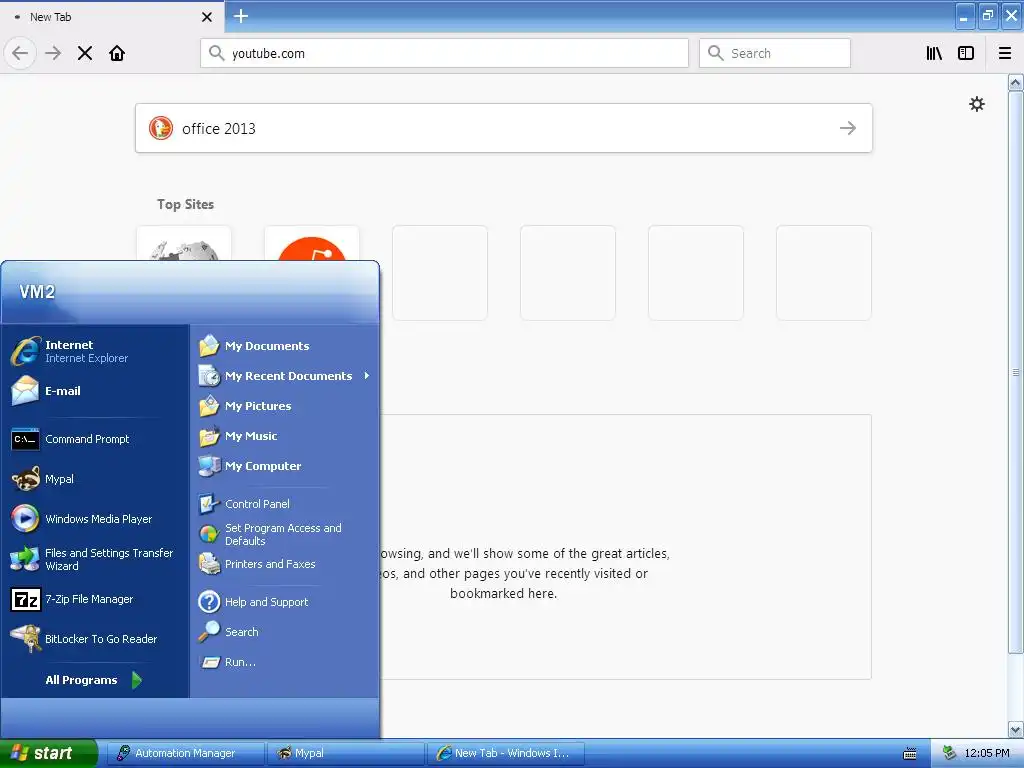Open the browser hamburger menu
This screenshot has width=1024, height=768.
click(x=1004, y=53)
